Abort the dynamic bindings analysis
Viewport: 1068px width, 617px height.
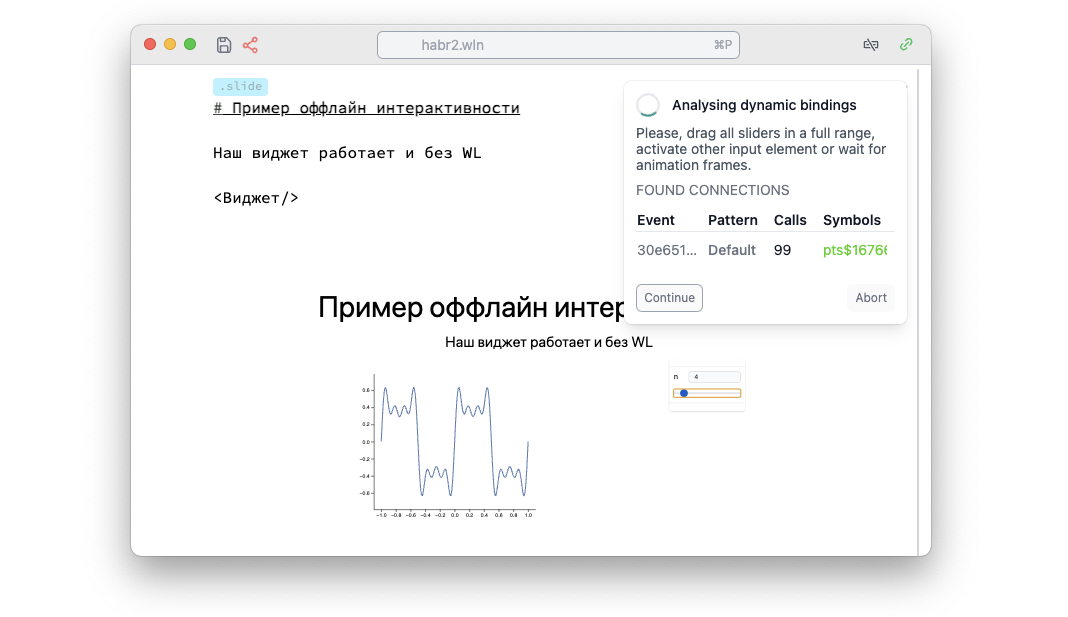point(870,297)
